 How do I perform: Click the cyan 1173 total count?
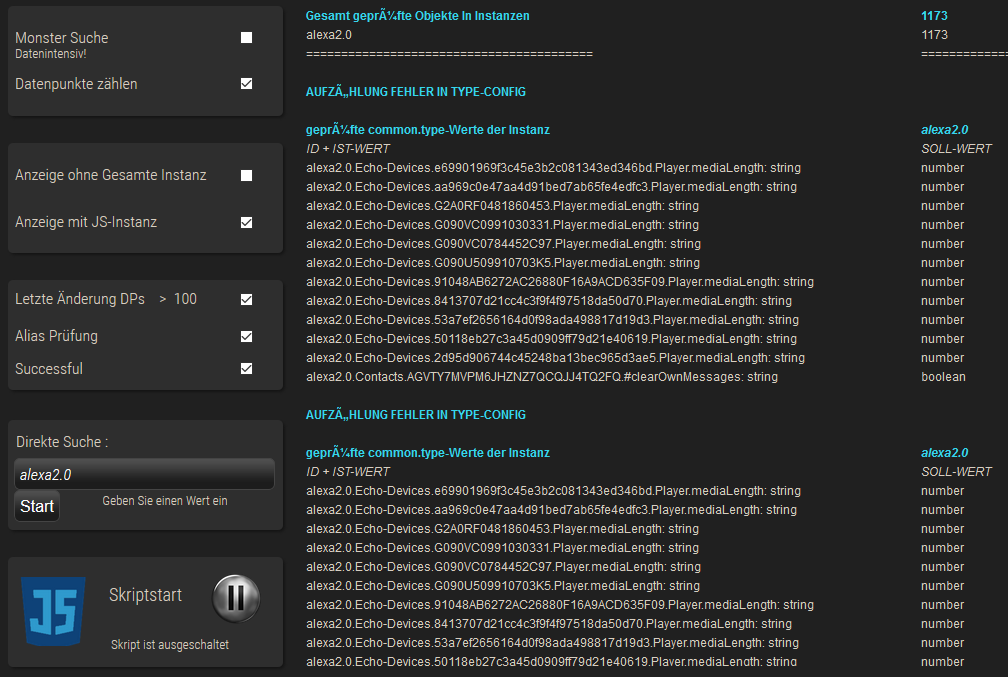pyautogui.click(x=934, y=16)
